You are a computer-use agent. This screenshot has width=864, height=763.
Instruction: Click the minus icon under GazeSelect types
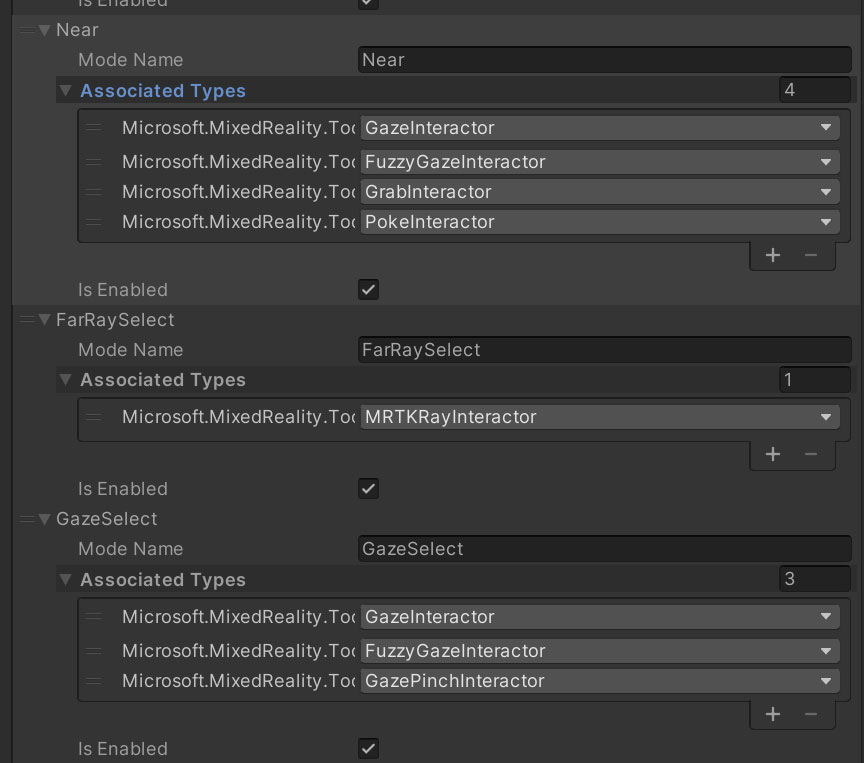tap(811, 714)
